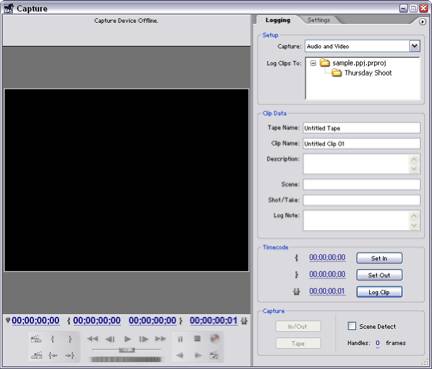This screenshot has height=369, width=432.
Task: Click the Next Scene icon
Action: tap(36, 339)
